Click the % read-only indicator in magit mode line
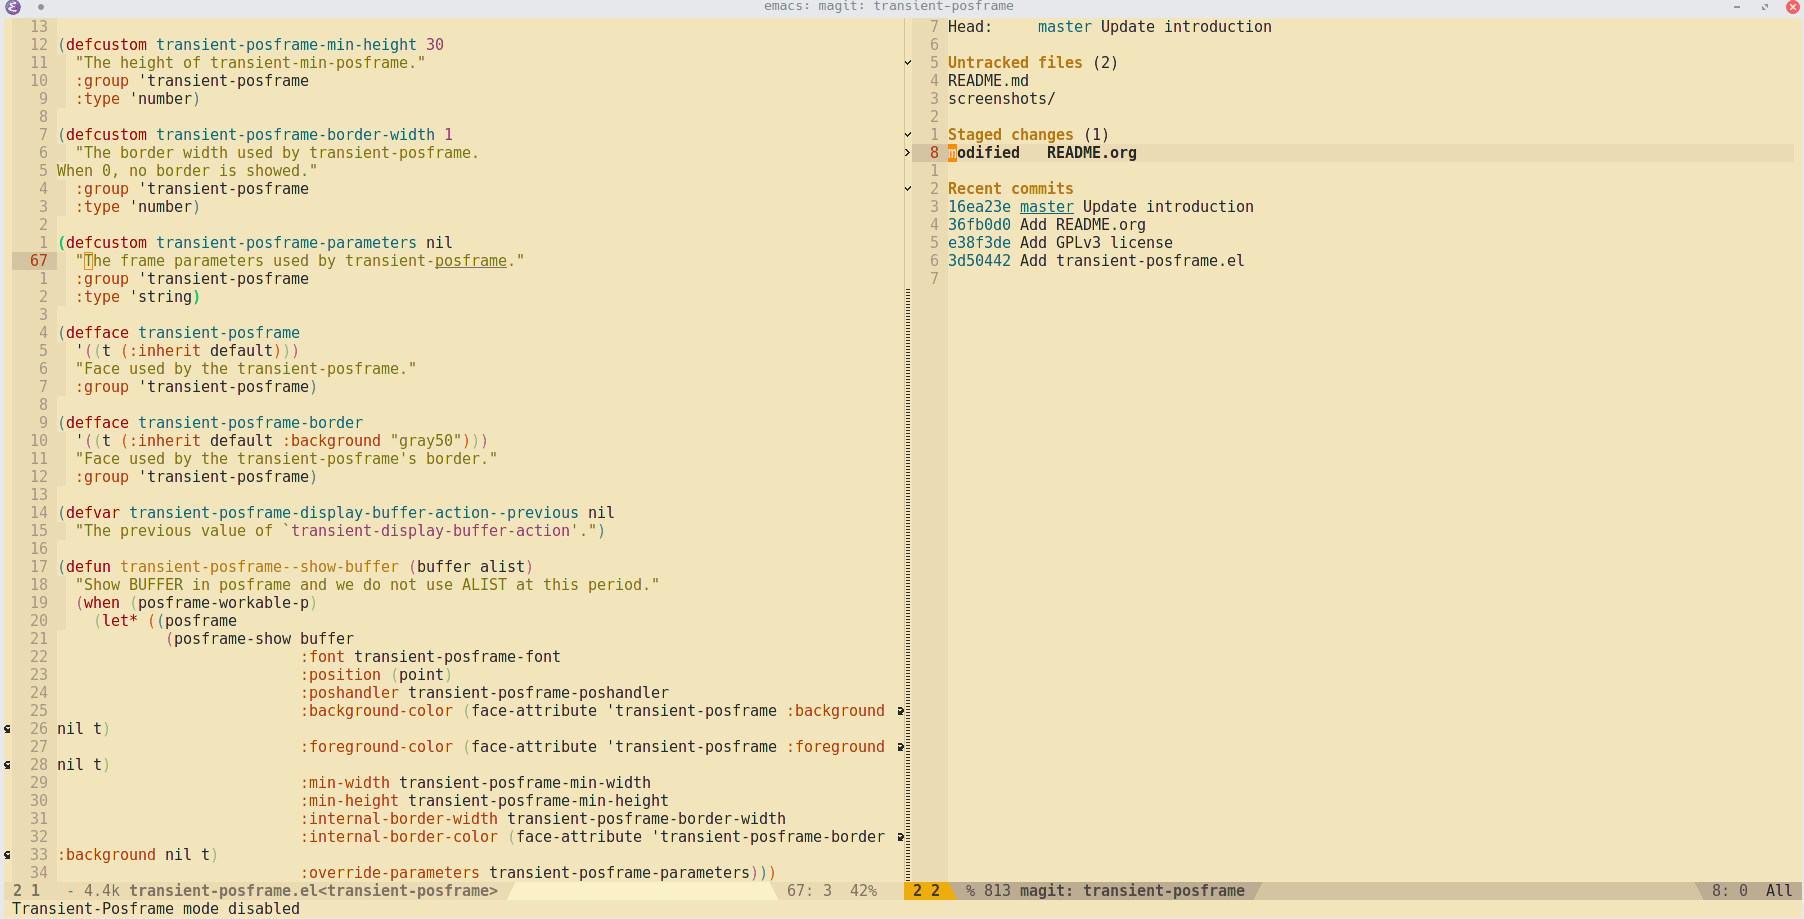 point(970,891)
